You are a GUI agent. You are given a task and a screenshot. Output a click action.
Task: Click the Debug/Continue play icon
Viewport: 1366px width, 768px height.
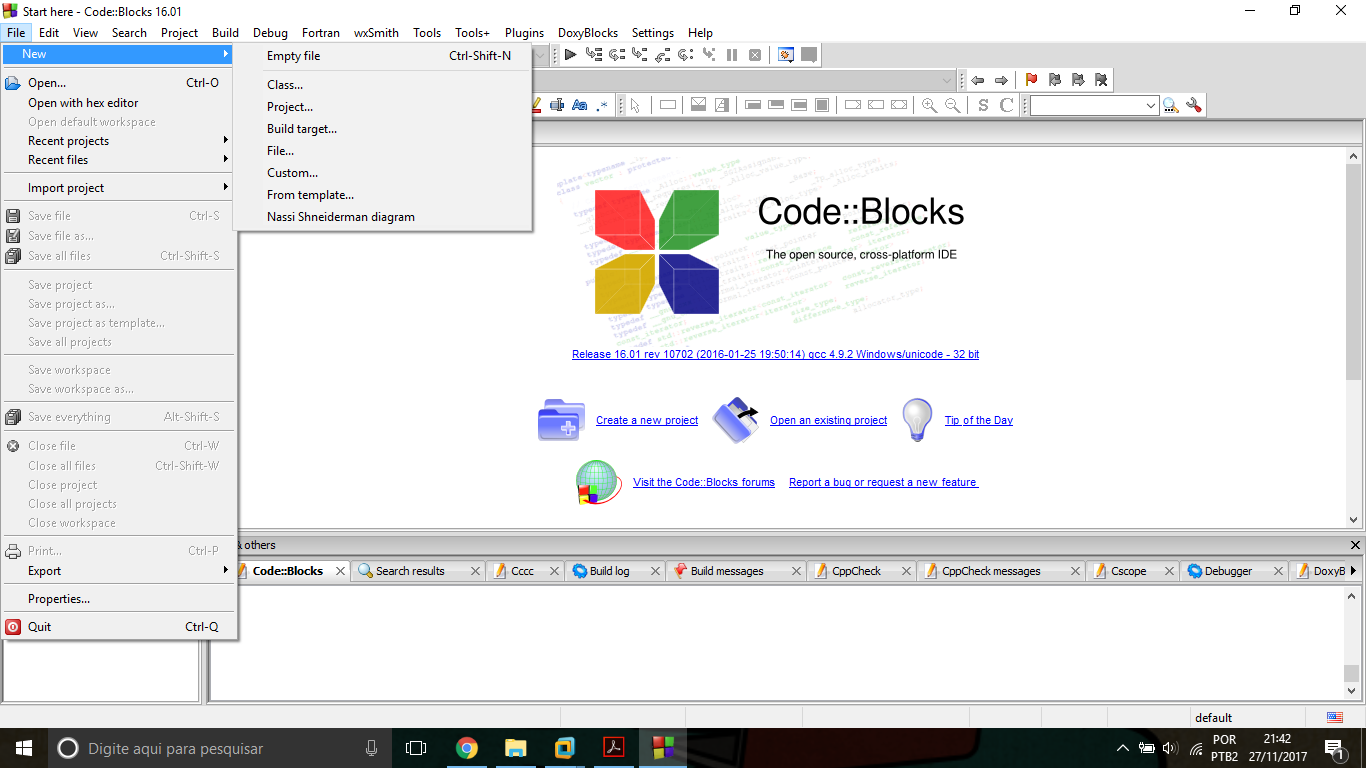570,55
